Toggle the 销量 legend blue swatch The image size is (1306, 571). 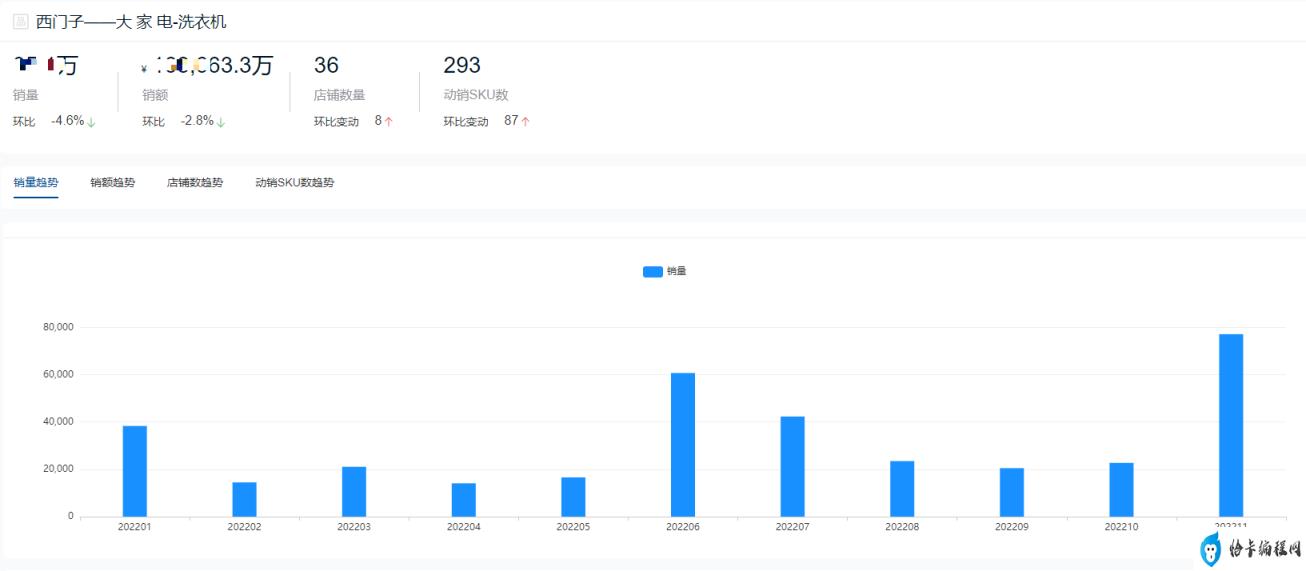pyautogui.click(x=652, y=271)
